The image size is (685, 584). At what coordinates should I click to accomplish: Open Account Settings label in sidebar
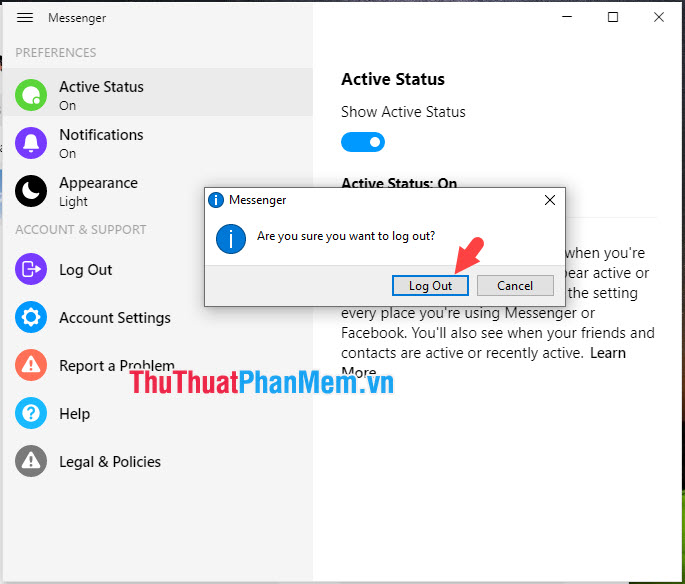pyautogui.click(x=115, y=318)
